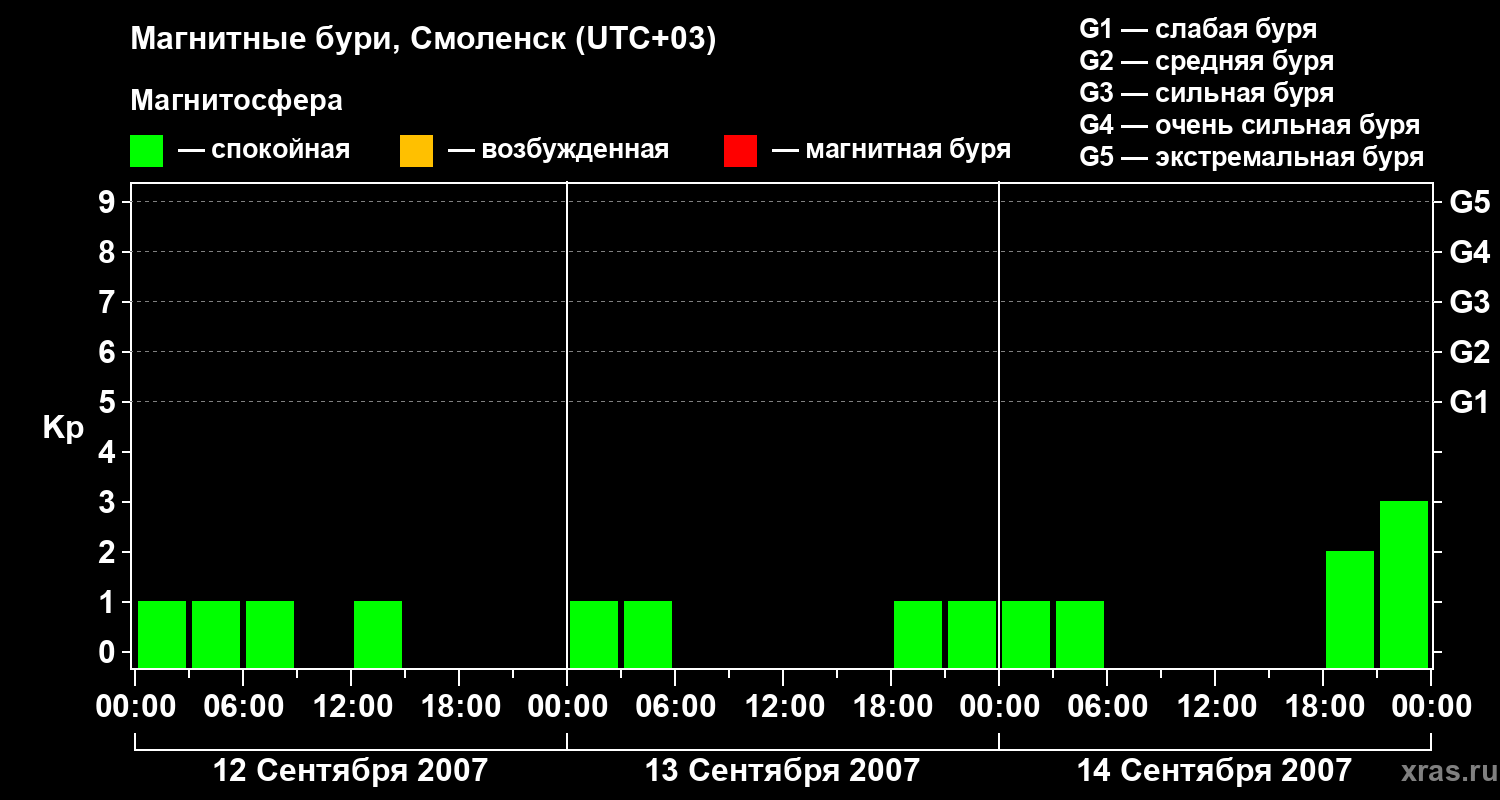Select the title 'Магнитные бури, Смоленск (UTC+03)'
The image size is (1500, 800).
coord(424,40)
